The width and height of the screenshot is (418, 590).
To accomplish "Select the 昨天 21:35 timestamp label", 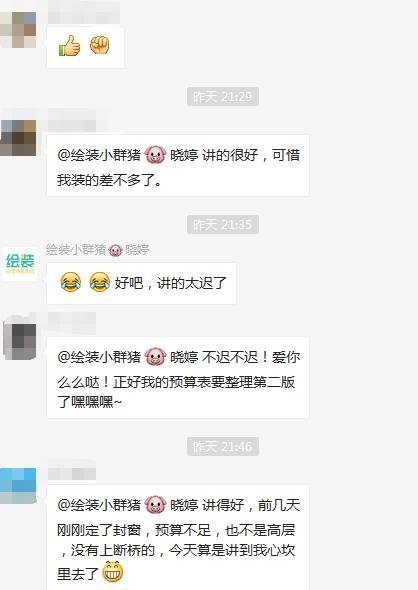I will point(223,225).
